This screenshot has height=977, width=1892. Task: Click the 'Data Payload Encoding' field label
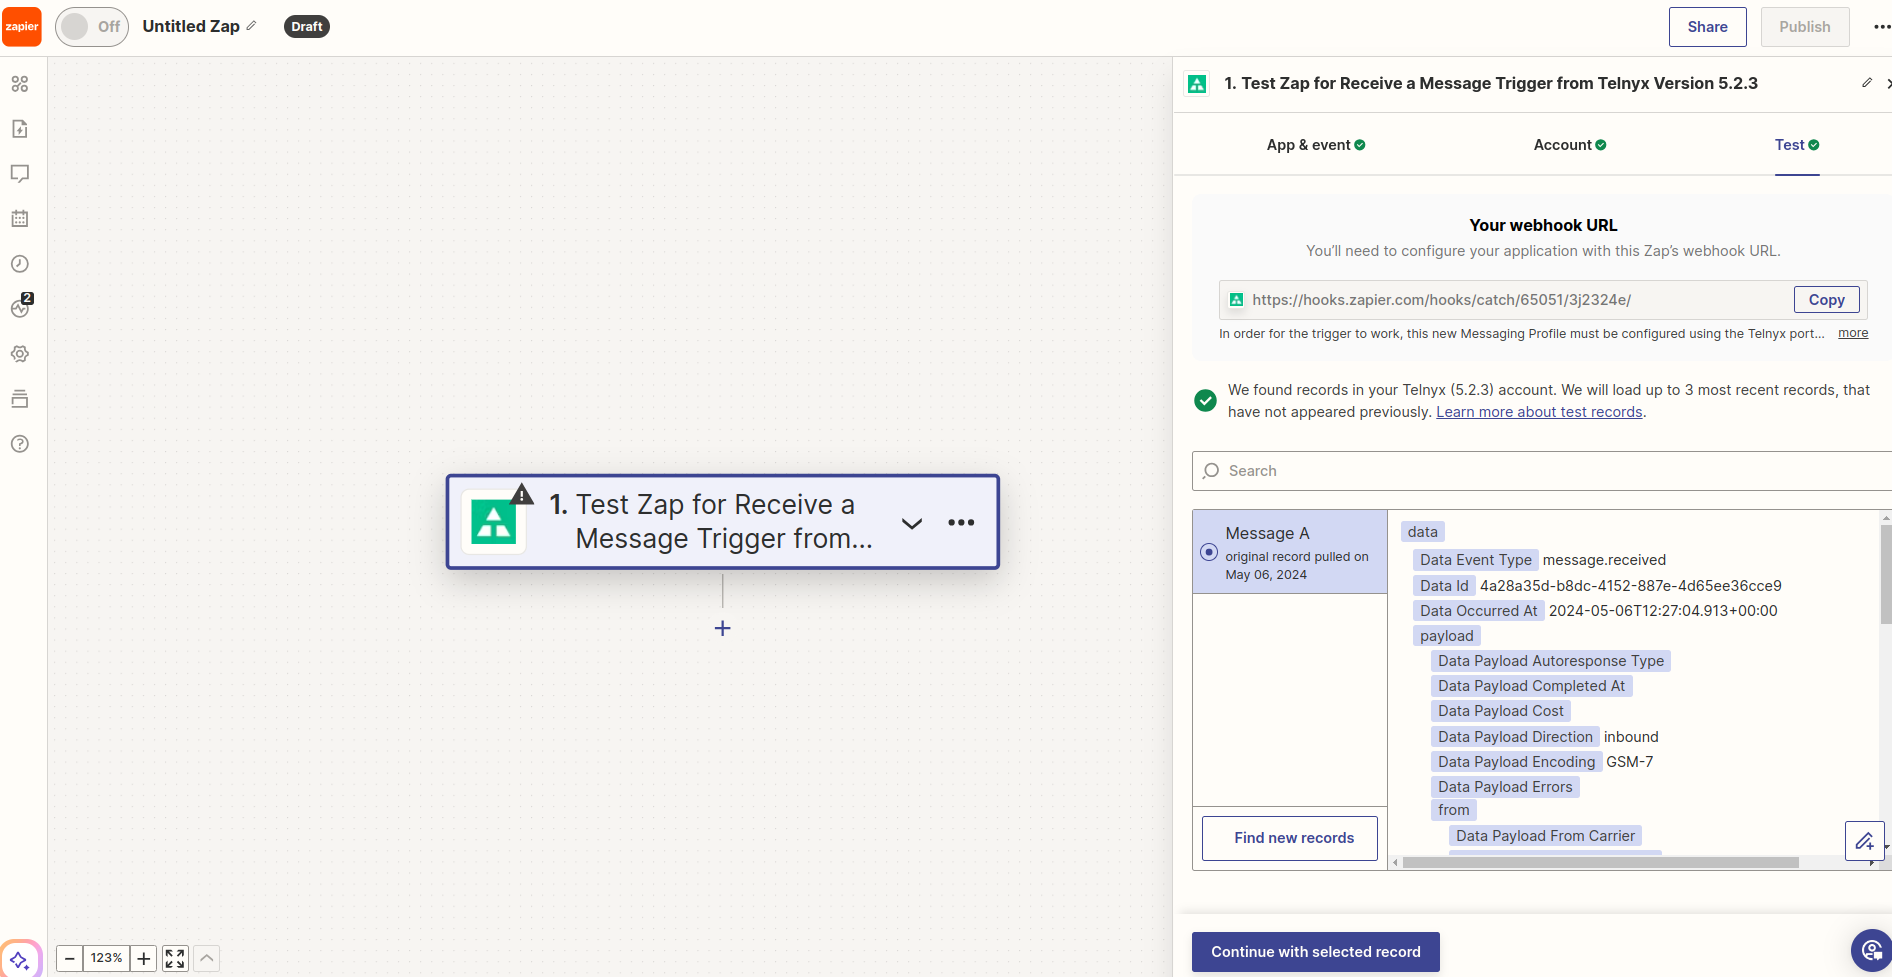click(1516, 762)
